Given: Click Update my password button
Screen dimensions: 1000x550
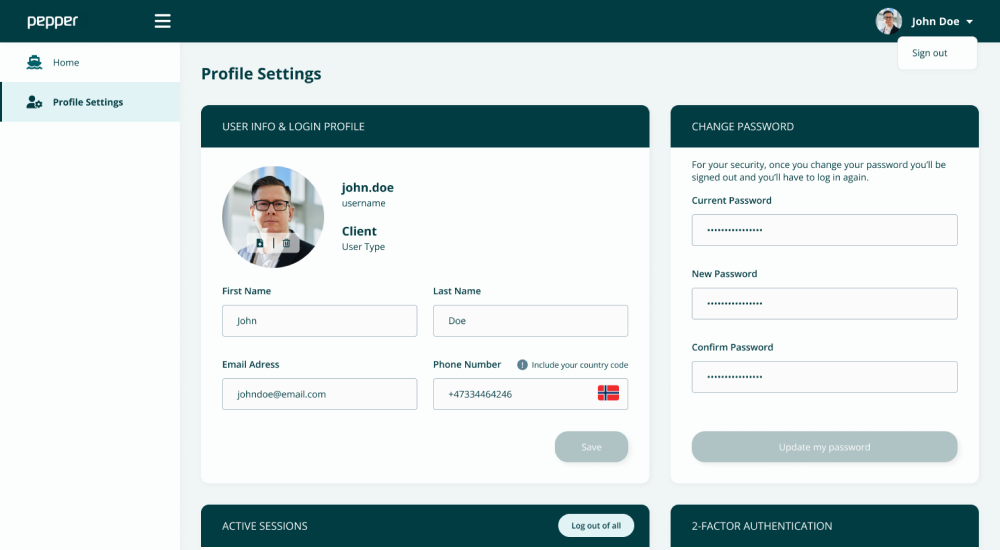Looking at the screenshot, I should click(825, 447).
